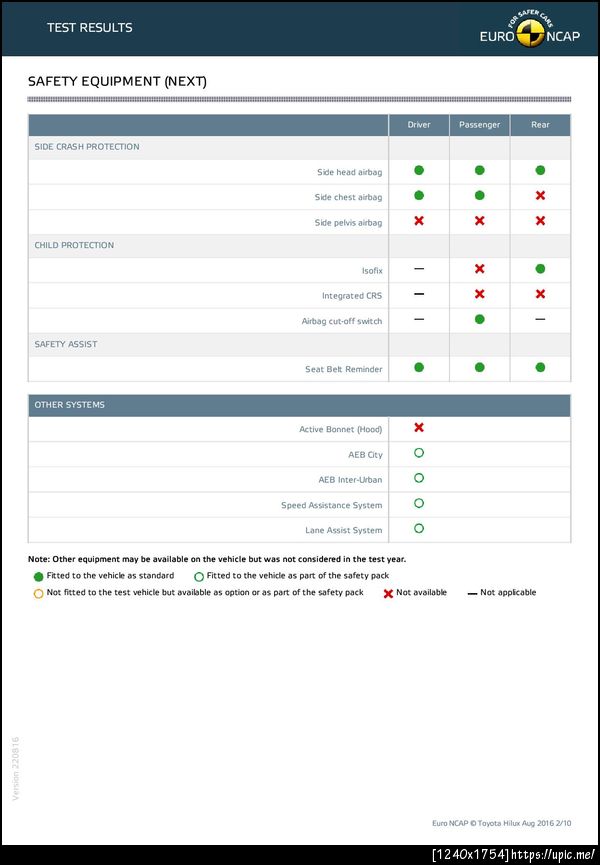Click hollow circle for Speed Assistance System
This screenshot has height=865, width=600.
pyautogui.click(x=419, y=503)
